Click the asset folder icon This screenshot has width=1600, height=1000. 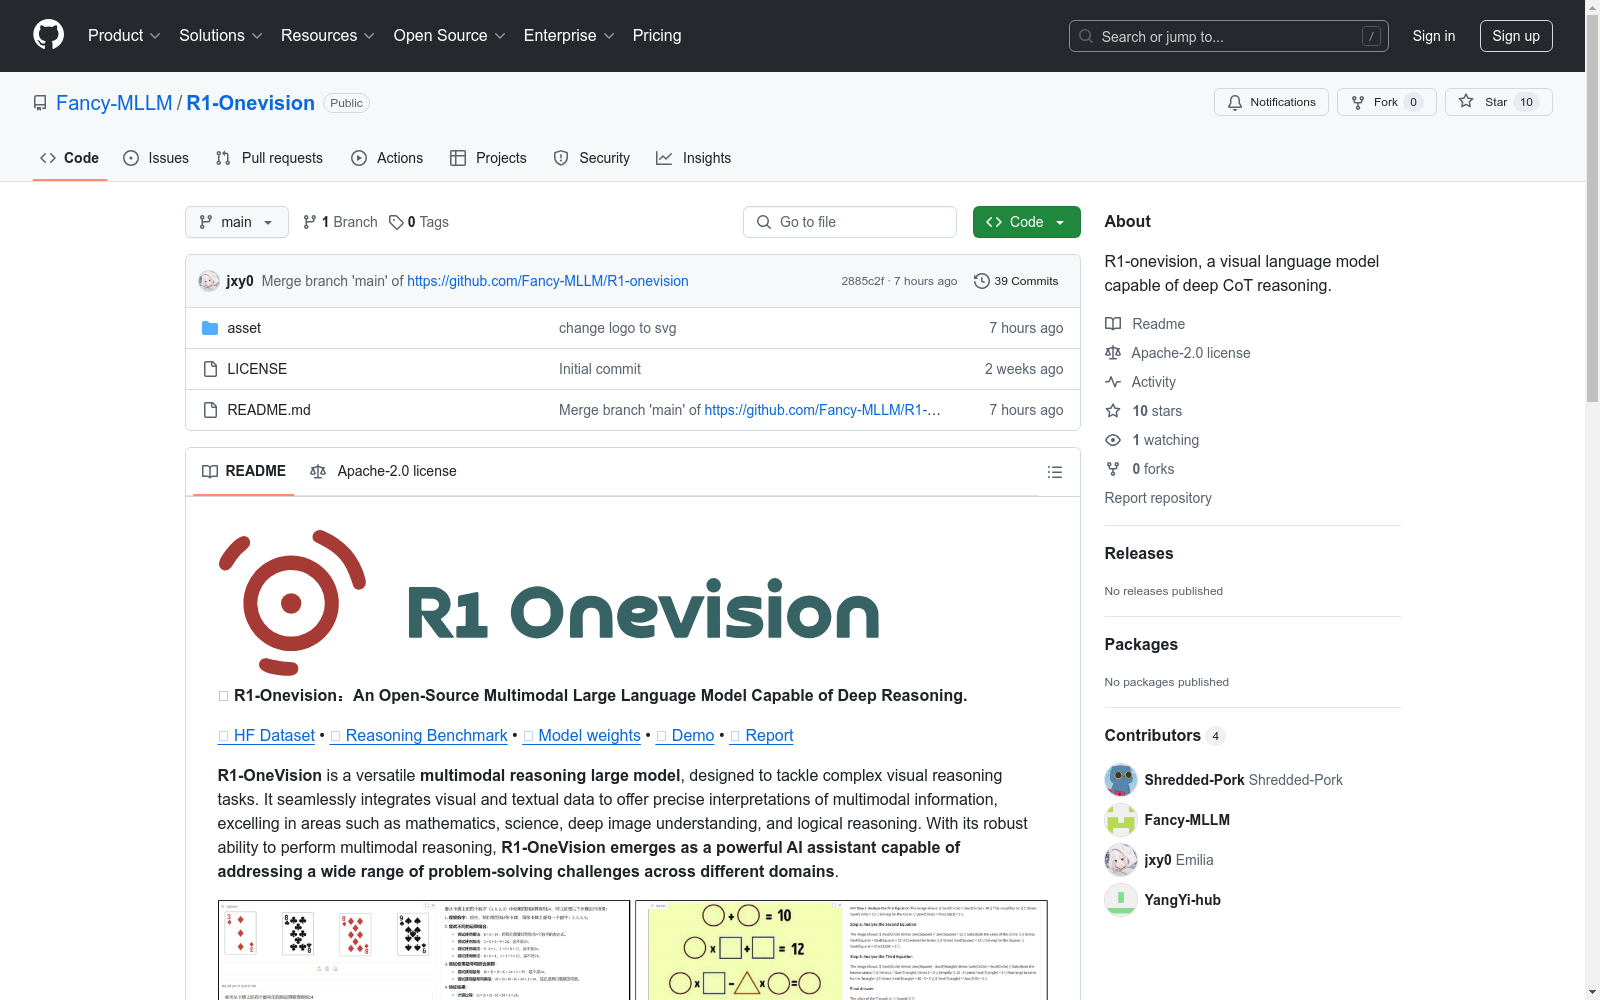pos(210,328)
